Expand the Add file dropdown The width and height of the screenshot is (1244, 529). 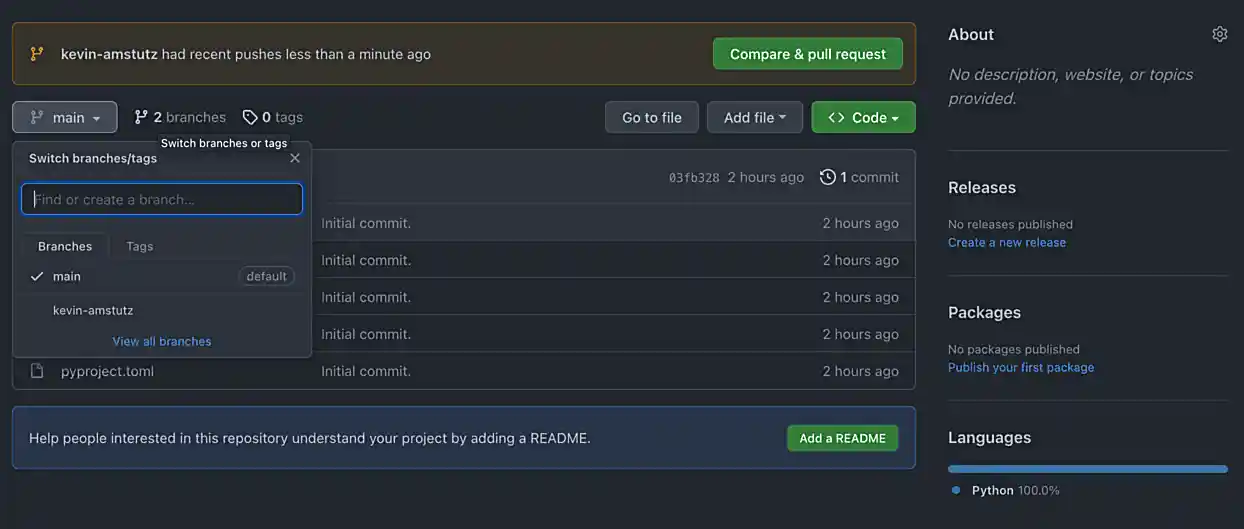click(754, 117)
